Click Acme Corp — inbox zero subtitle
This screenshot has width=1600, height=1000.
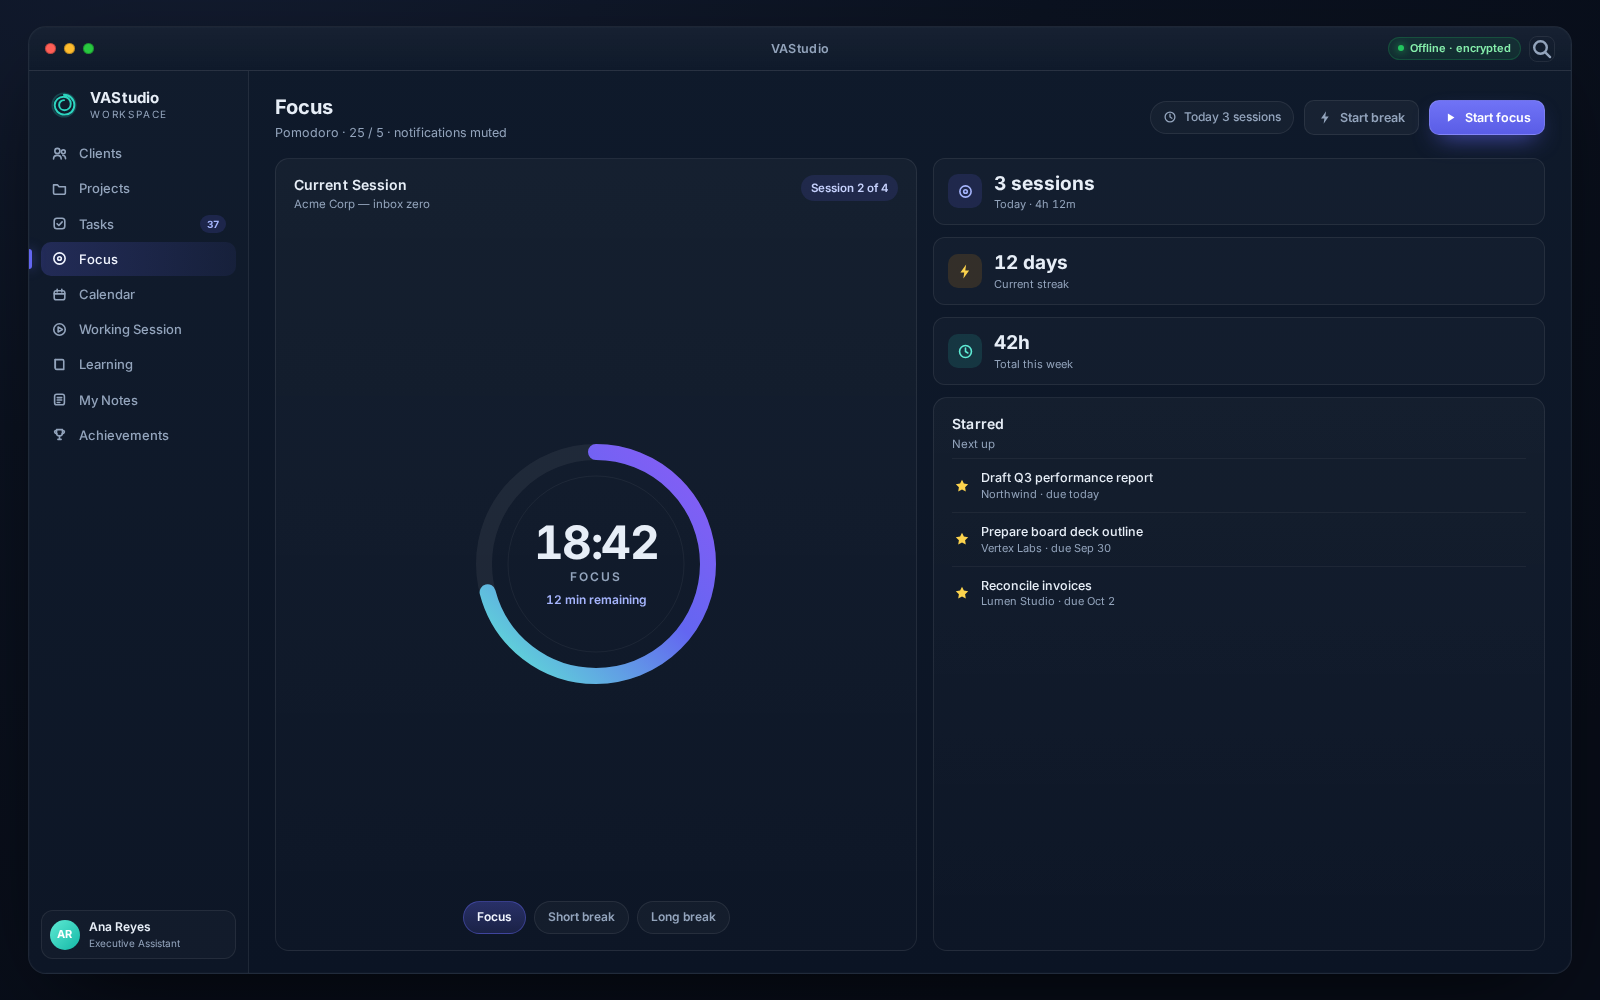tap(362, 204)
